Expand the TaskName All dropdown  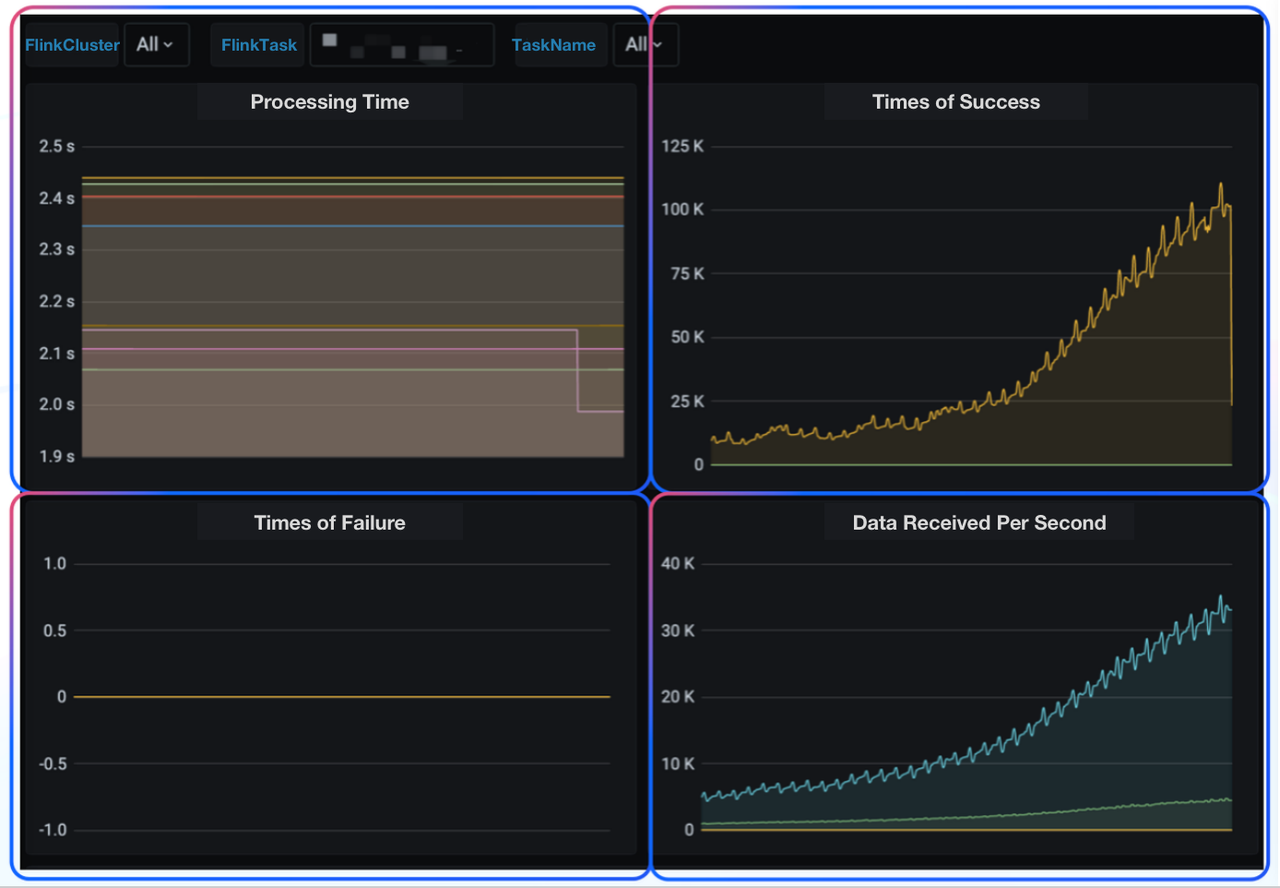coord(646,44)
